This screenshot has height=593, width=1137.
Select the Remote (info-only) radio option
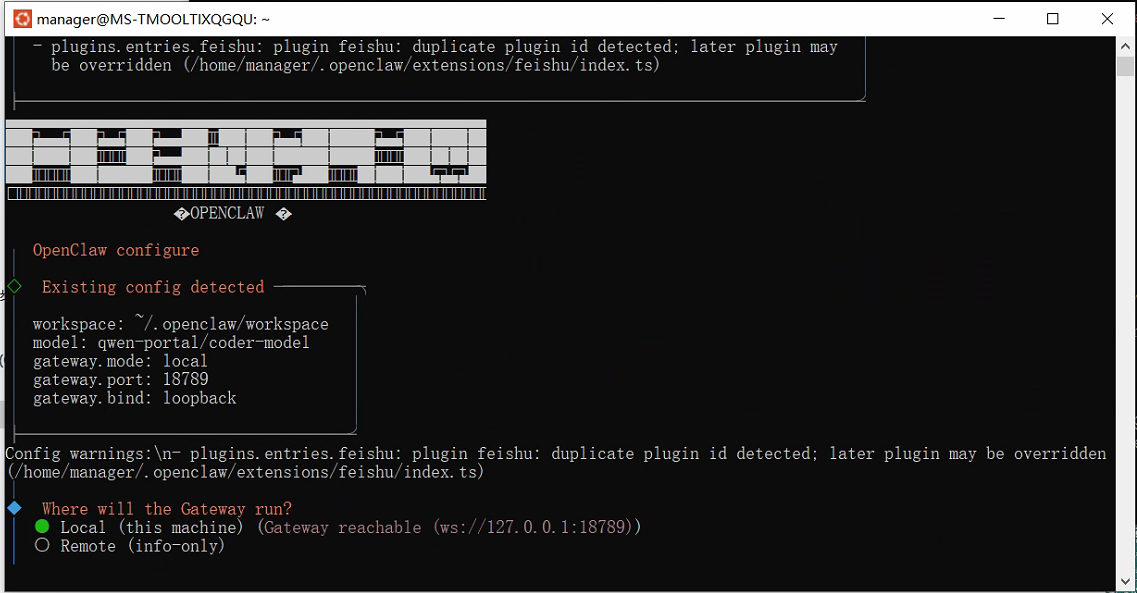(x=42, y=545)
